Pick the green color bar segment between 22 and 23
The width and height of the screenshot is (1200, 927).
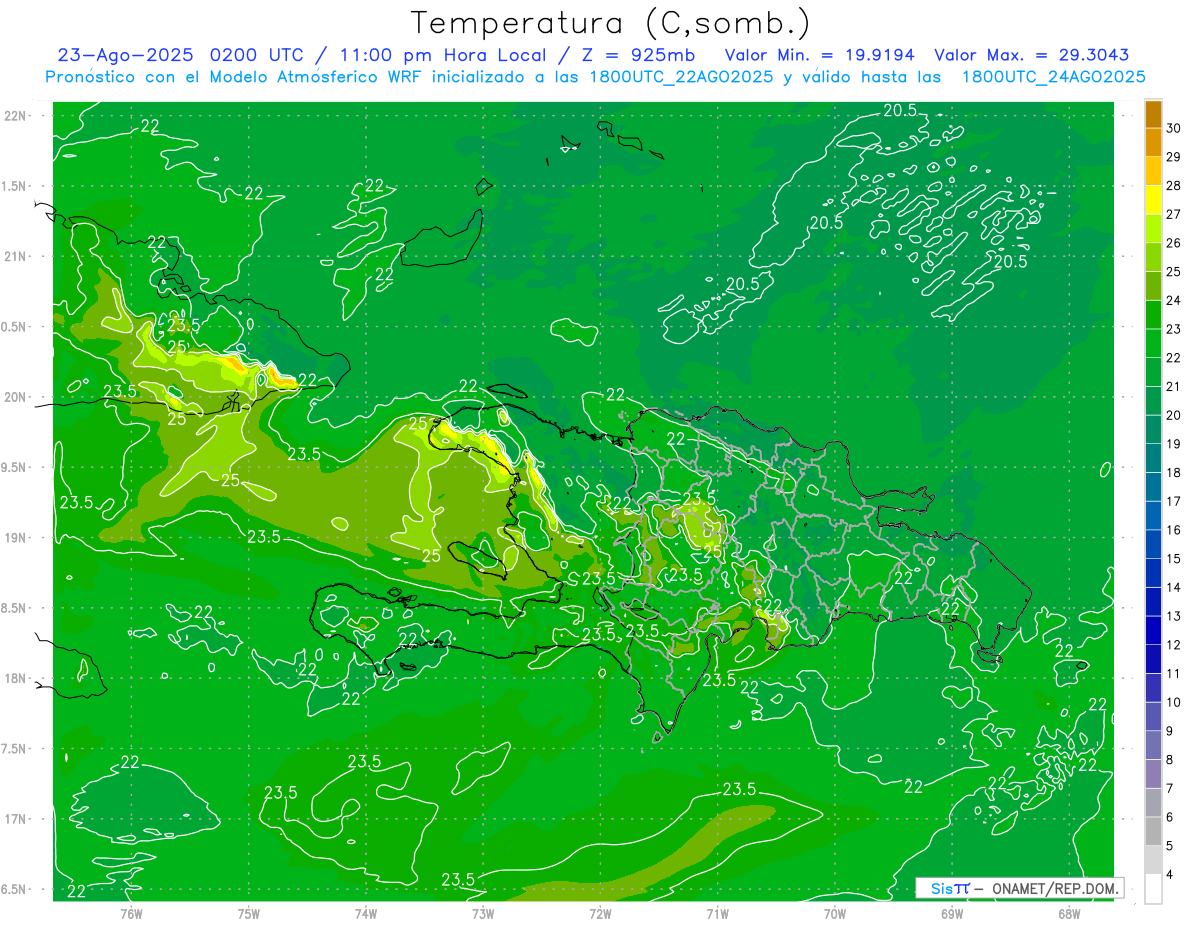pyautogui.click(x=1153, y=344)
